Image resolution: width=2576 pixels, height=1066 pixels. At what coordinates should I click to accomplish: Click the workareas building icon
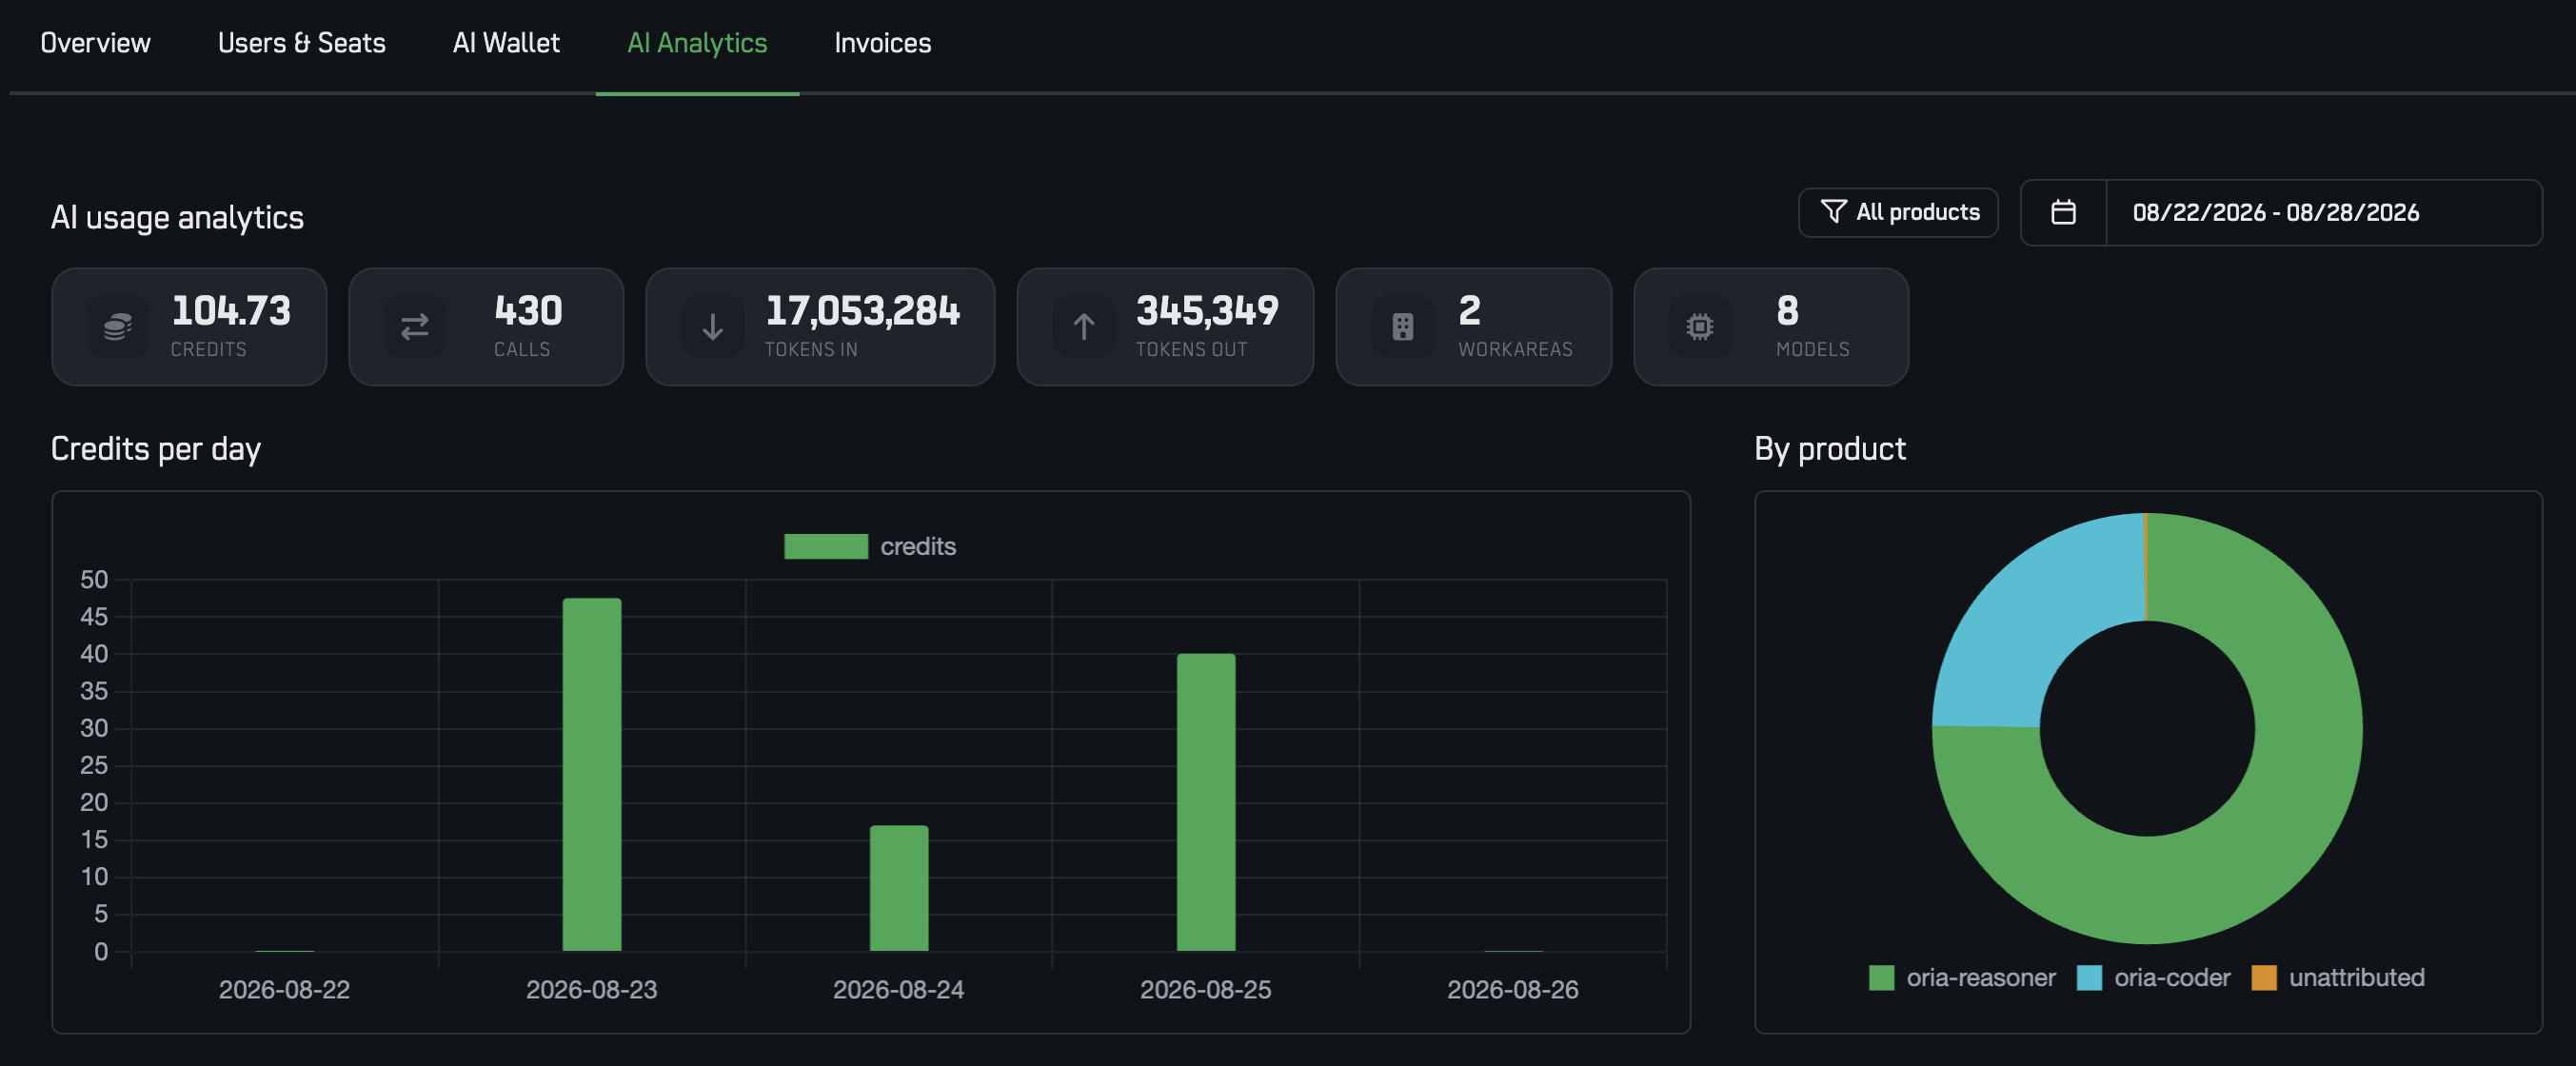pos(1402,326)
